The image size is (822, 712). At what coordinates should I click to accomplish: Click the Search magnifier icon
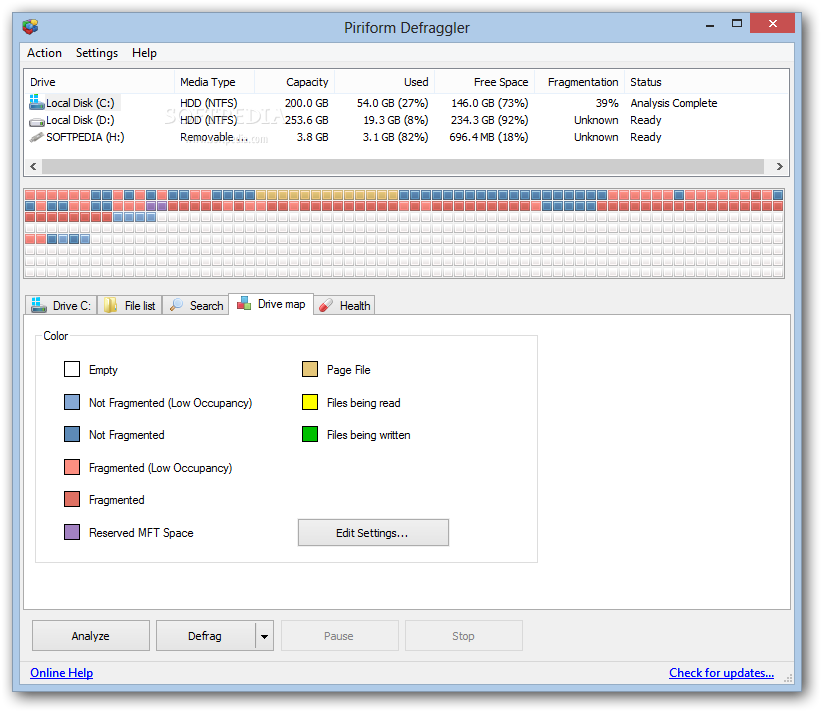177,305
